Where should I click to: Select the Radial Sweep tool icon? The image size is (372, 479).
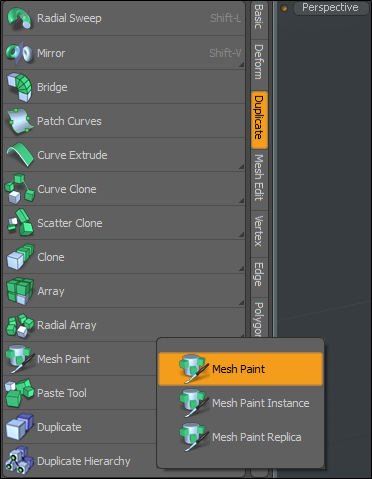[19, 18]
